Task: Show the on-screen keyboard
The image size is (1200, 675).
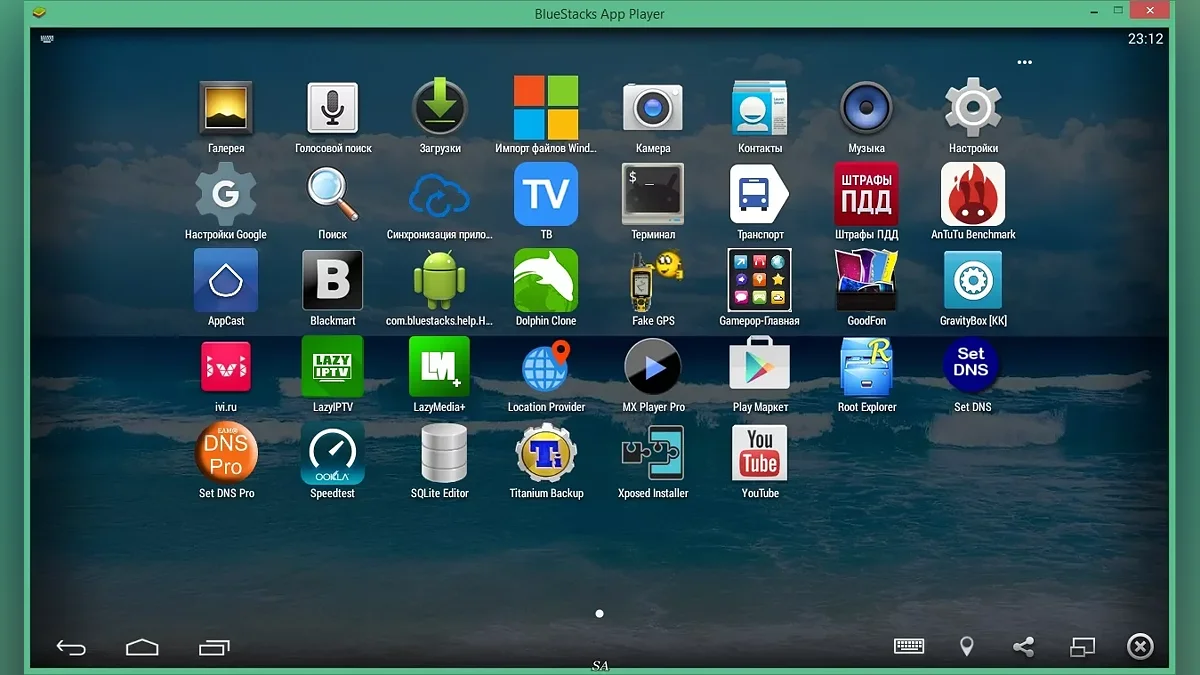Action: pyautogui.click(x=909, y=647)
